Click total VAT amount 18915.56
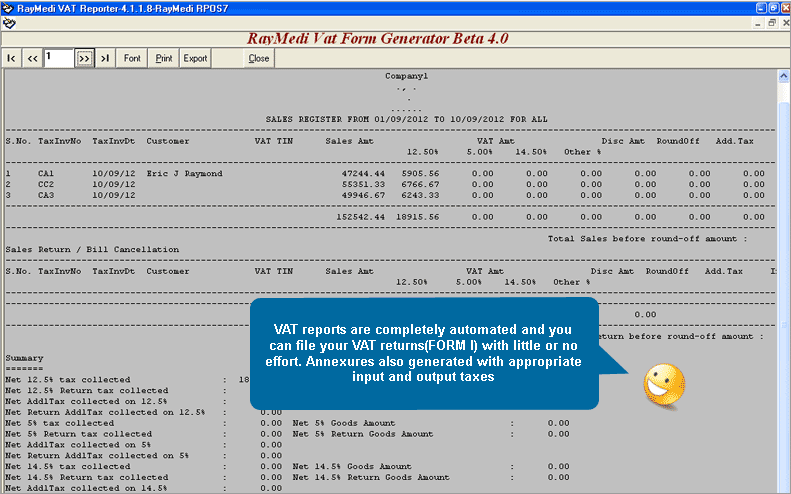 coord(418,217)
